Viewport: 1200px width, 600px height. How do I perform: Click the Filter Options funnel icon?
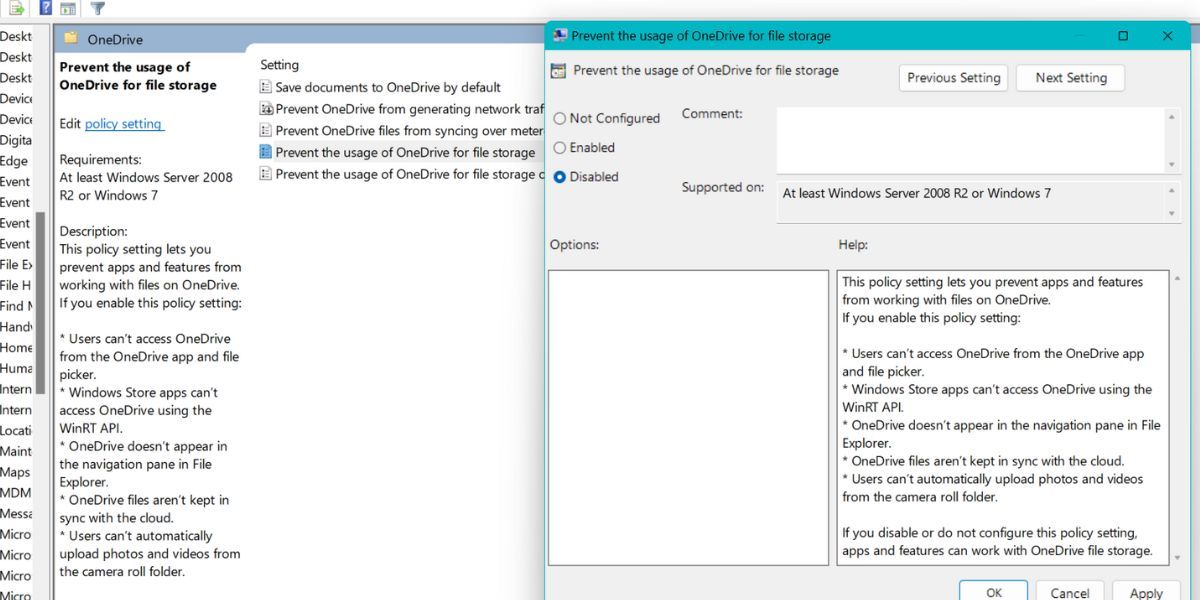97,8
